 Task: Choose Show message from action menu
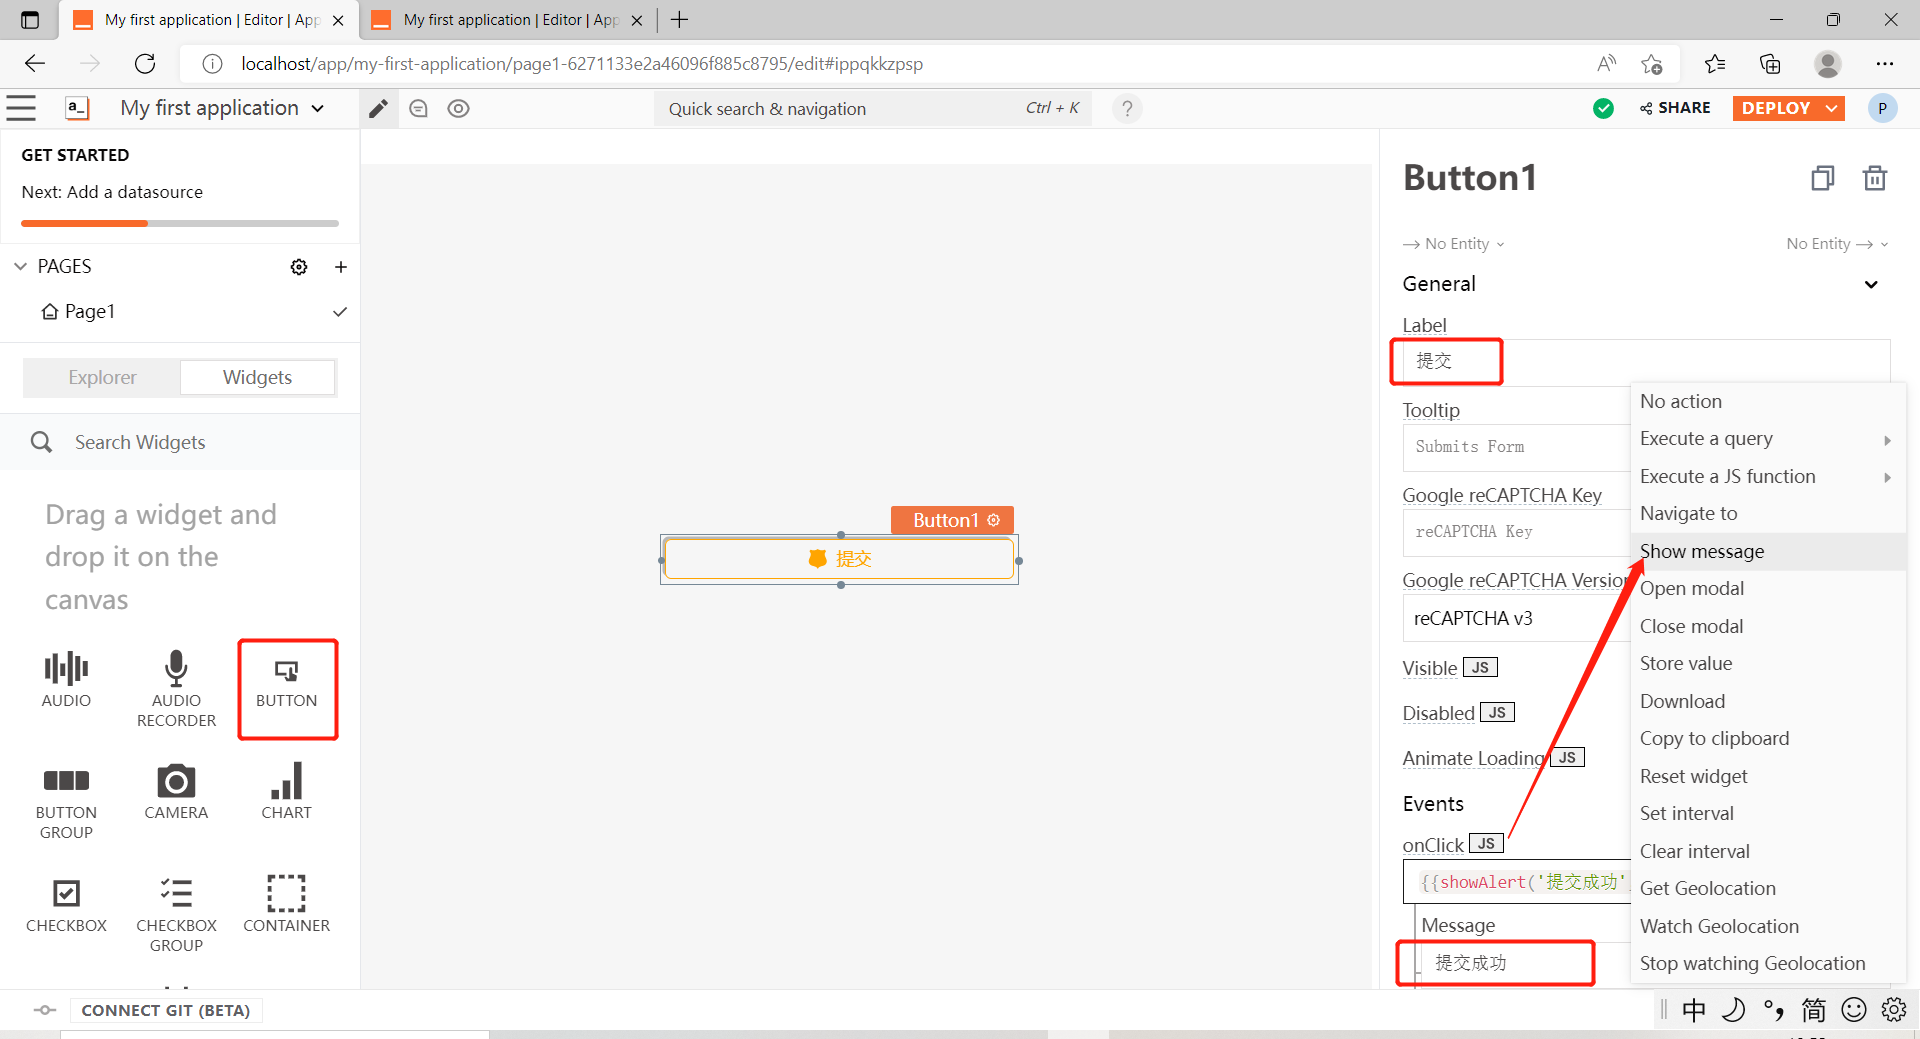[x=1702, y=551]
